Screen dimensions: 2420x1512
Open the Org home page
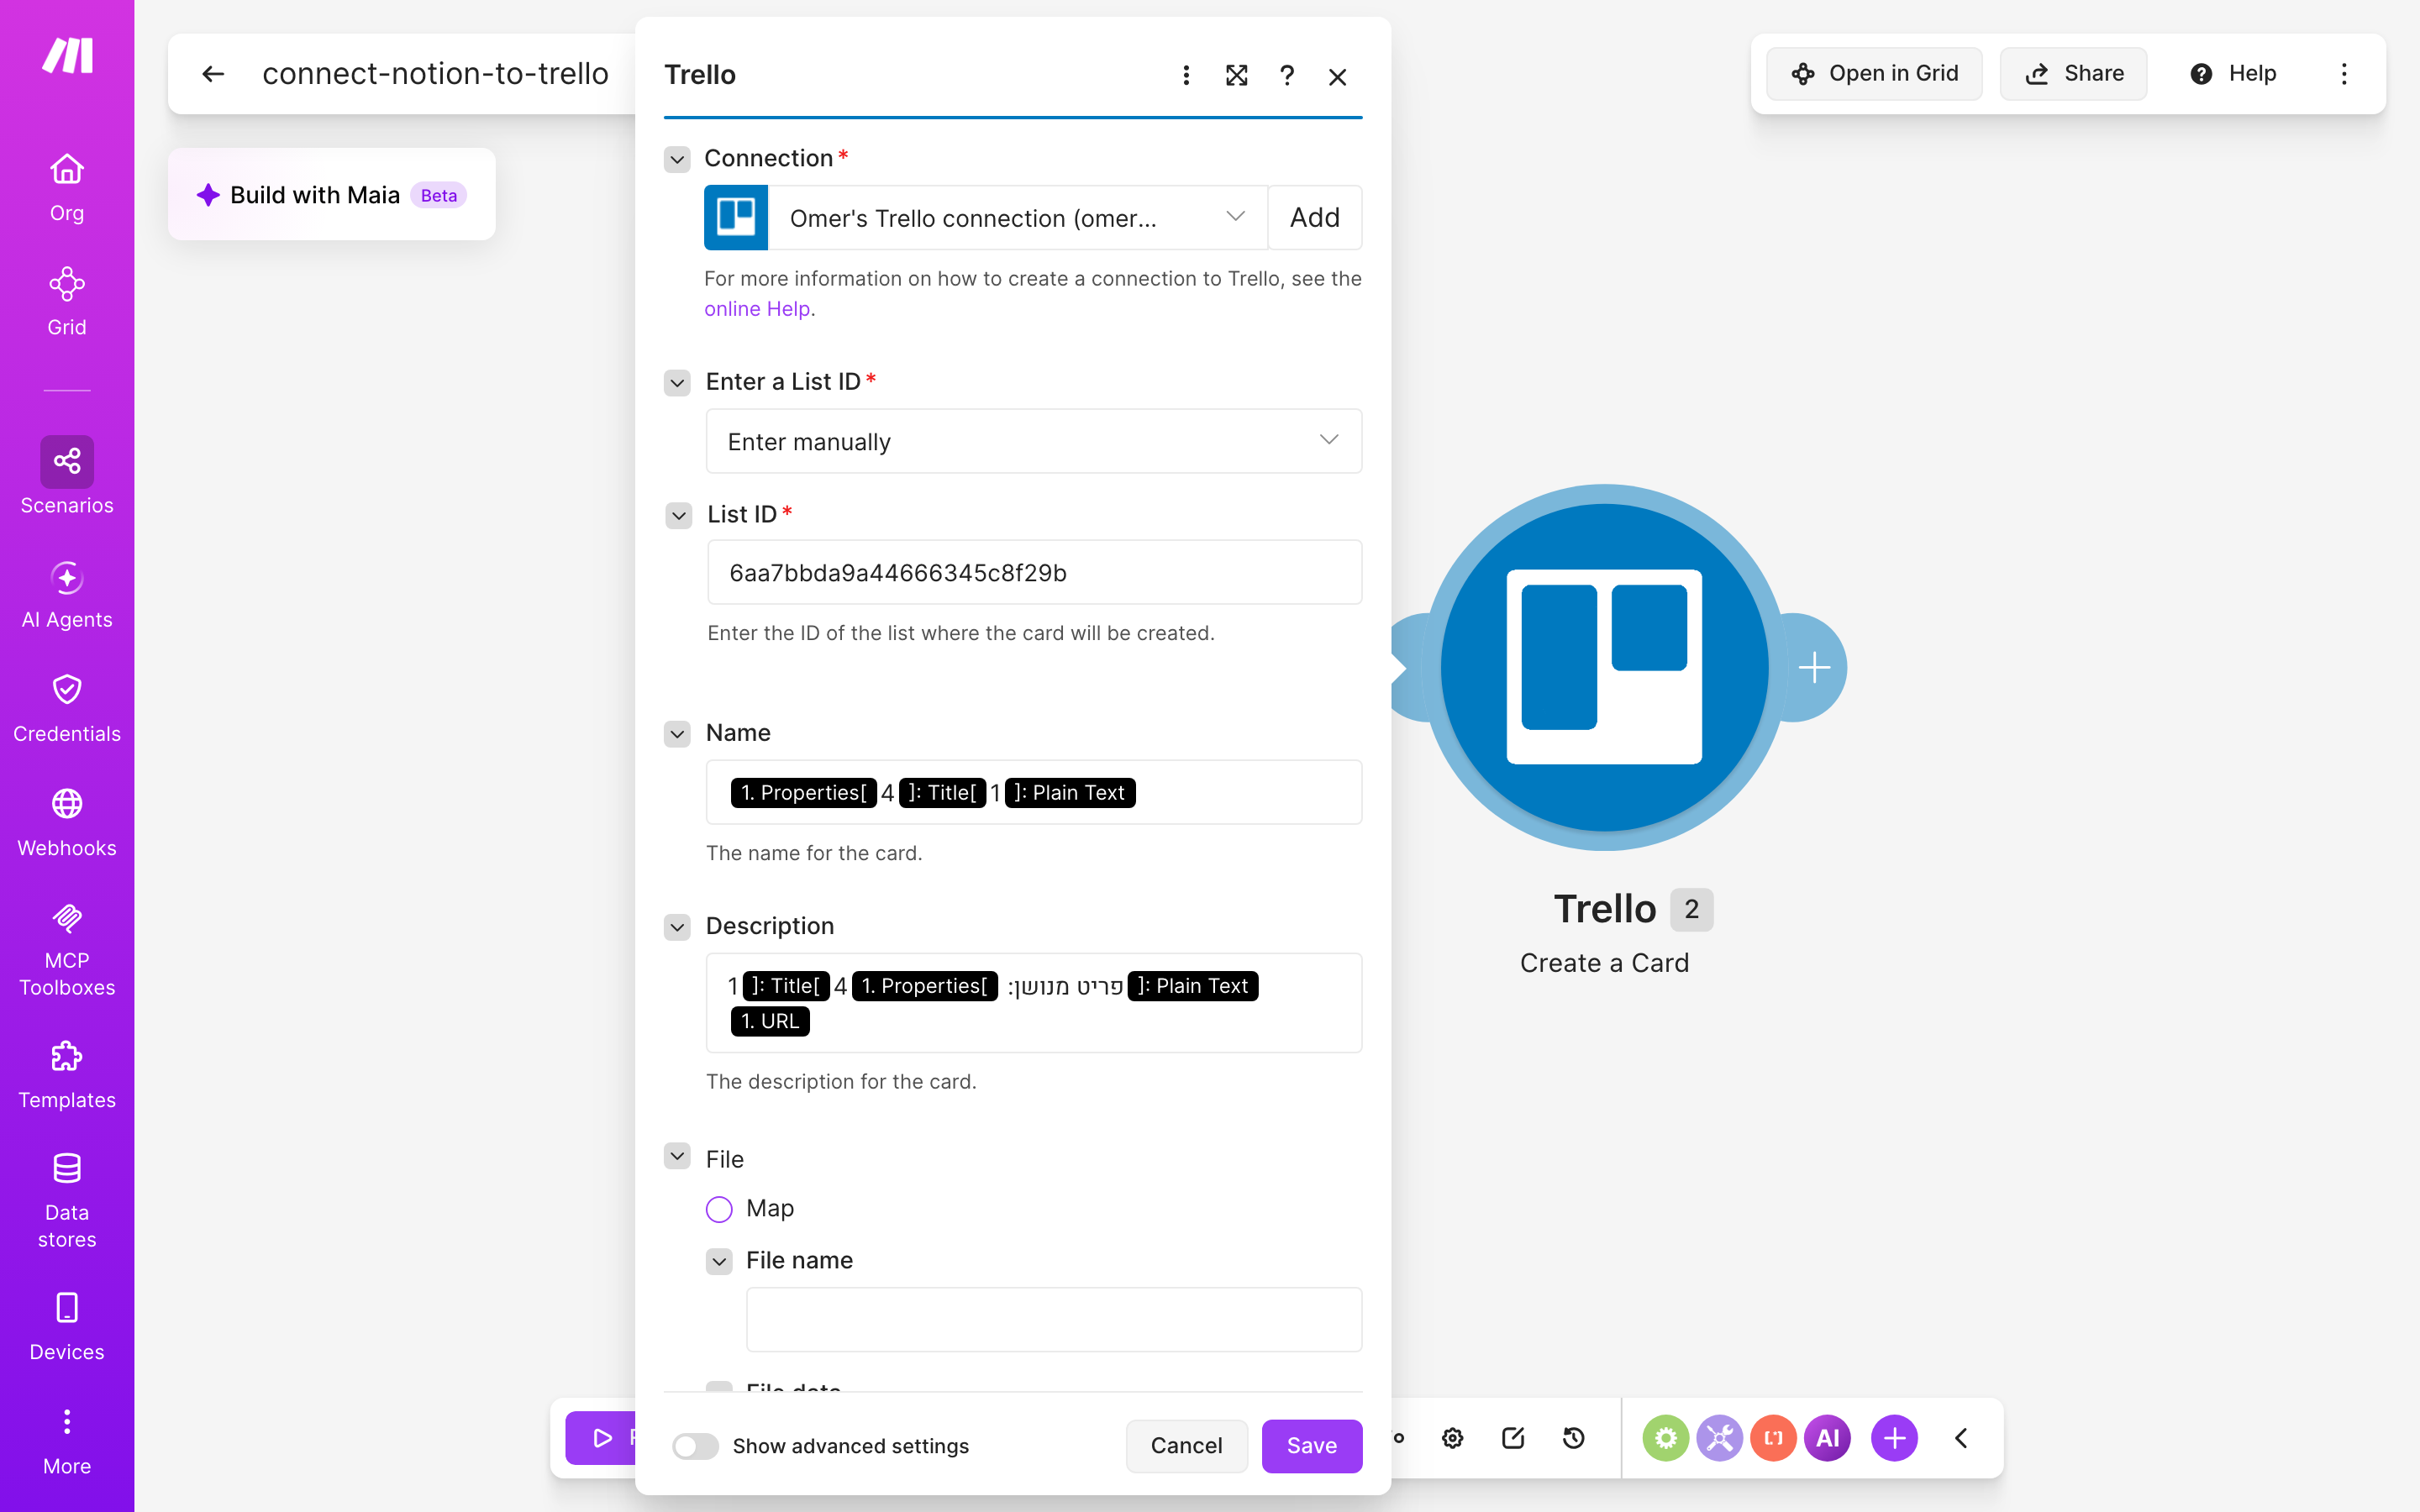(67, 187)
